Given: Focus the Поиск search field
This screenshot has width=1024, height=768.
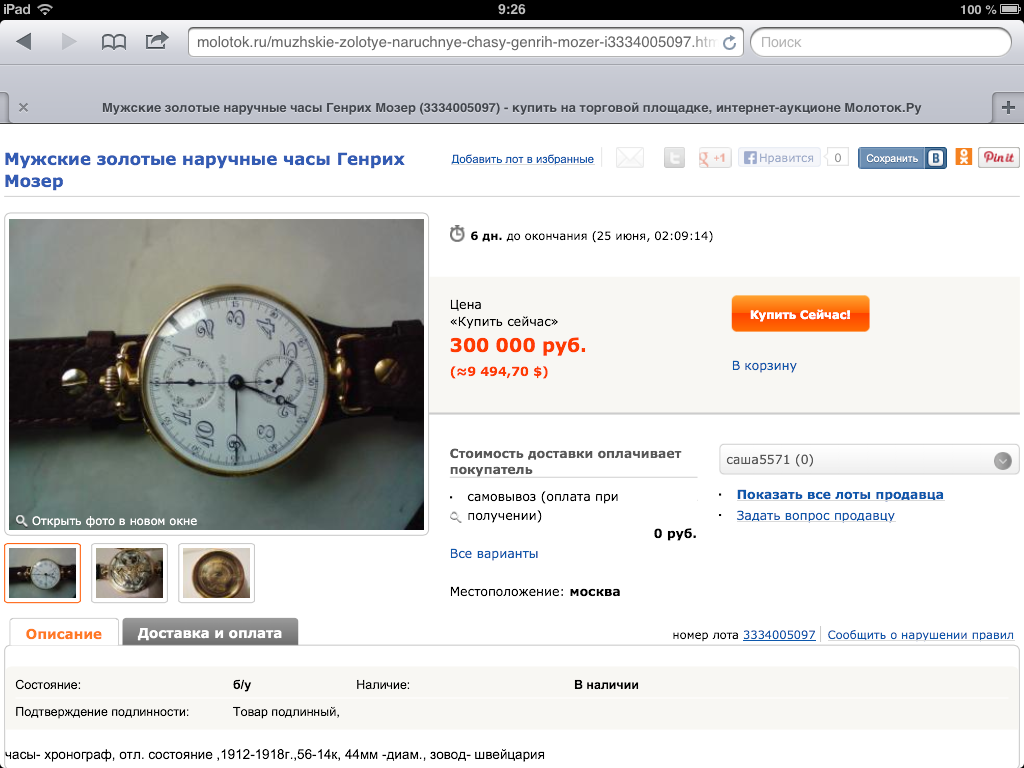Looking at the screenshot, I should click(880, 42).
